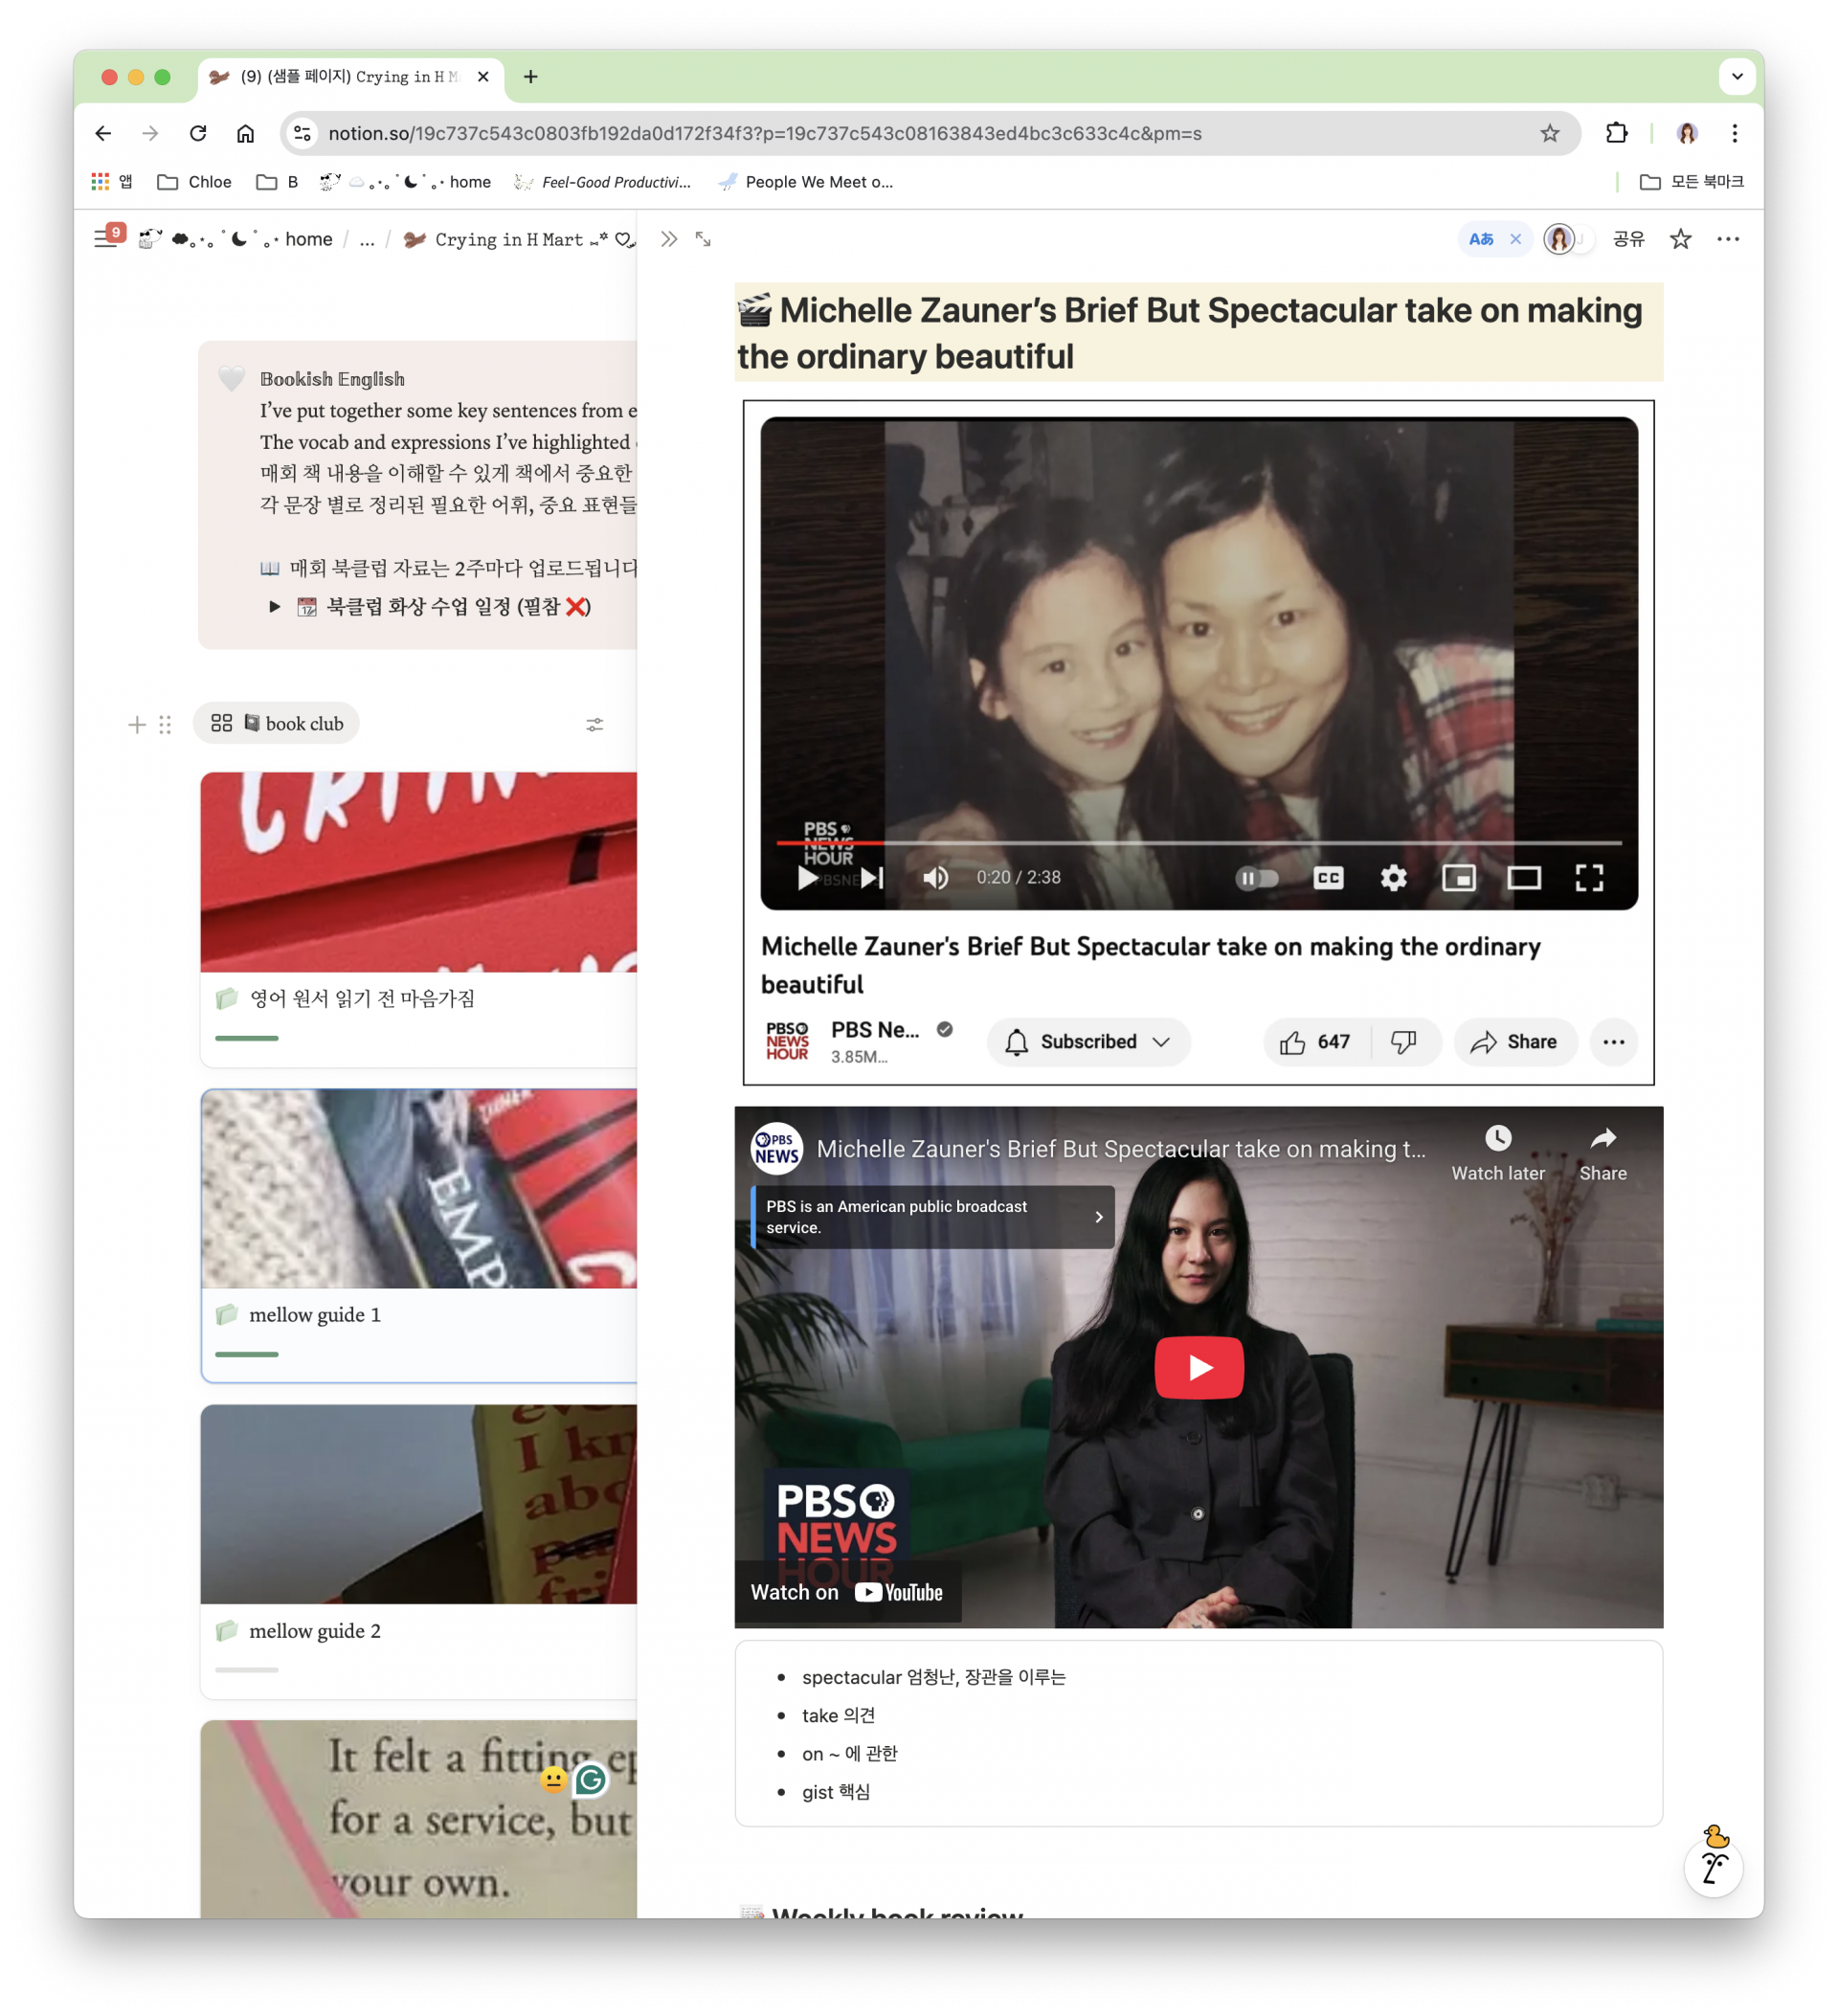This screenshot has width=1838, height=2016.
Task: Add this page to favorites with the star
Action: [1680, 239]
